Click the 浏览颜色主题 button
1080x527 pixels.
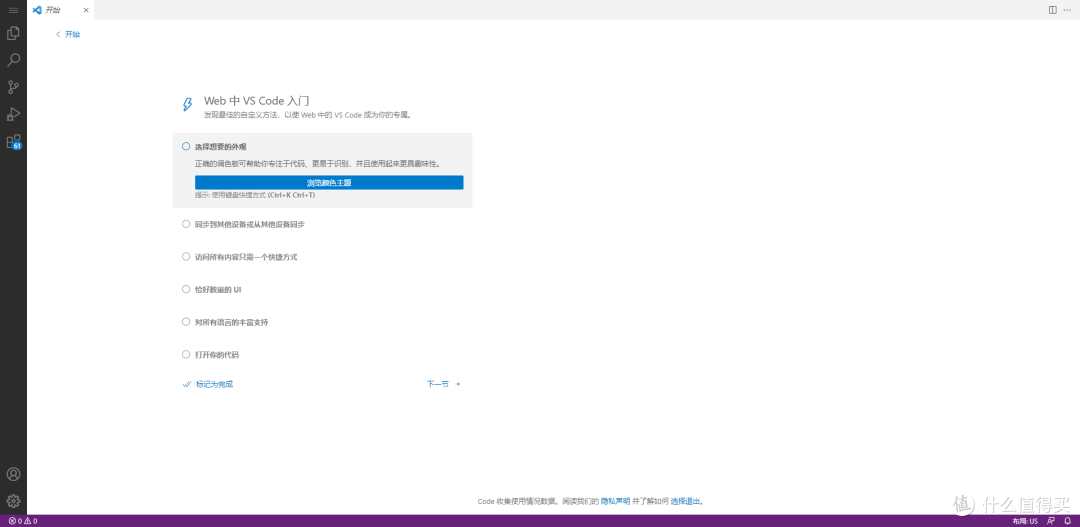pyautogui.click(x=329, y=183)
